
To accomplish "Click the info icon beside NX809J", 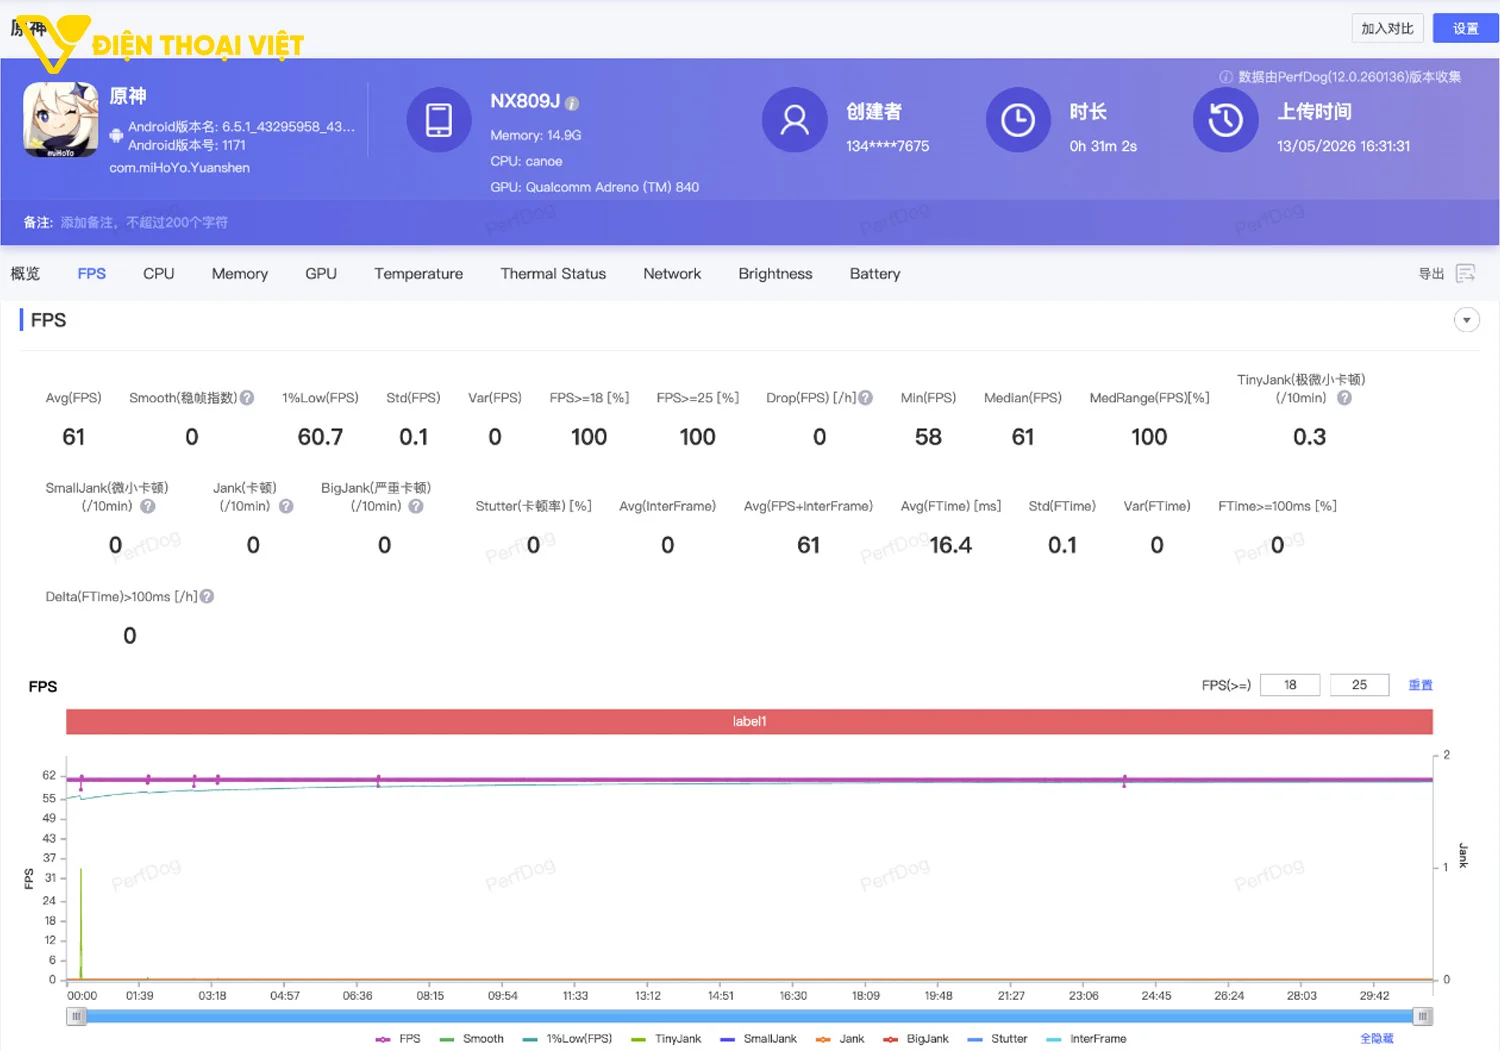I will tap(572, 103).
